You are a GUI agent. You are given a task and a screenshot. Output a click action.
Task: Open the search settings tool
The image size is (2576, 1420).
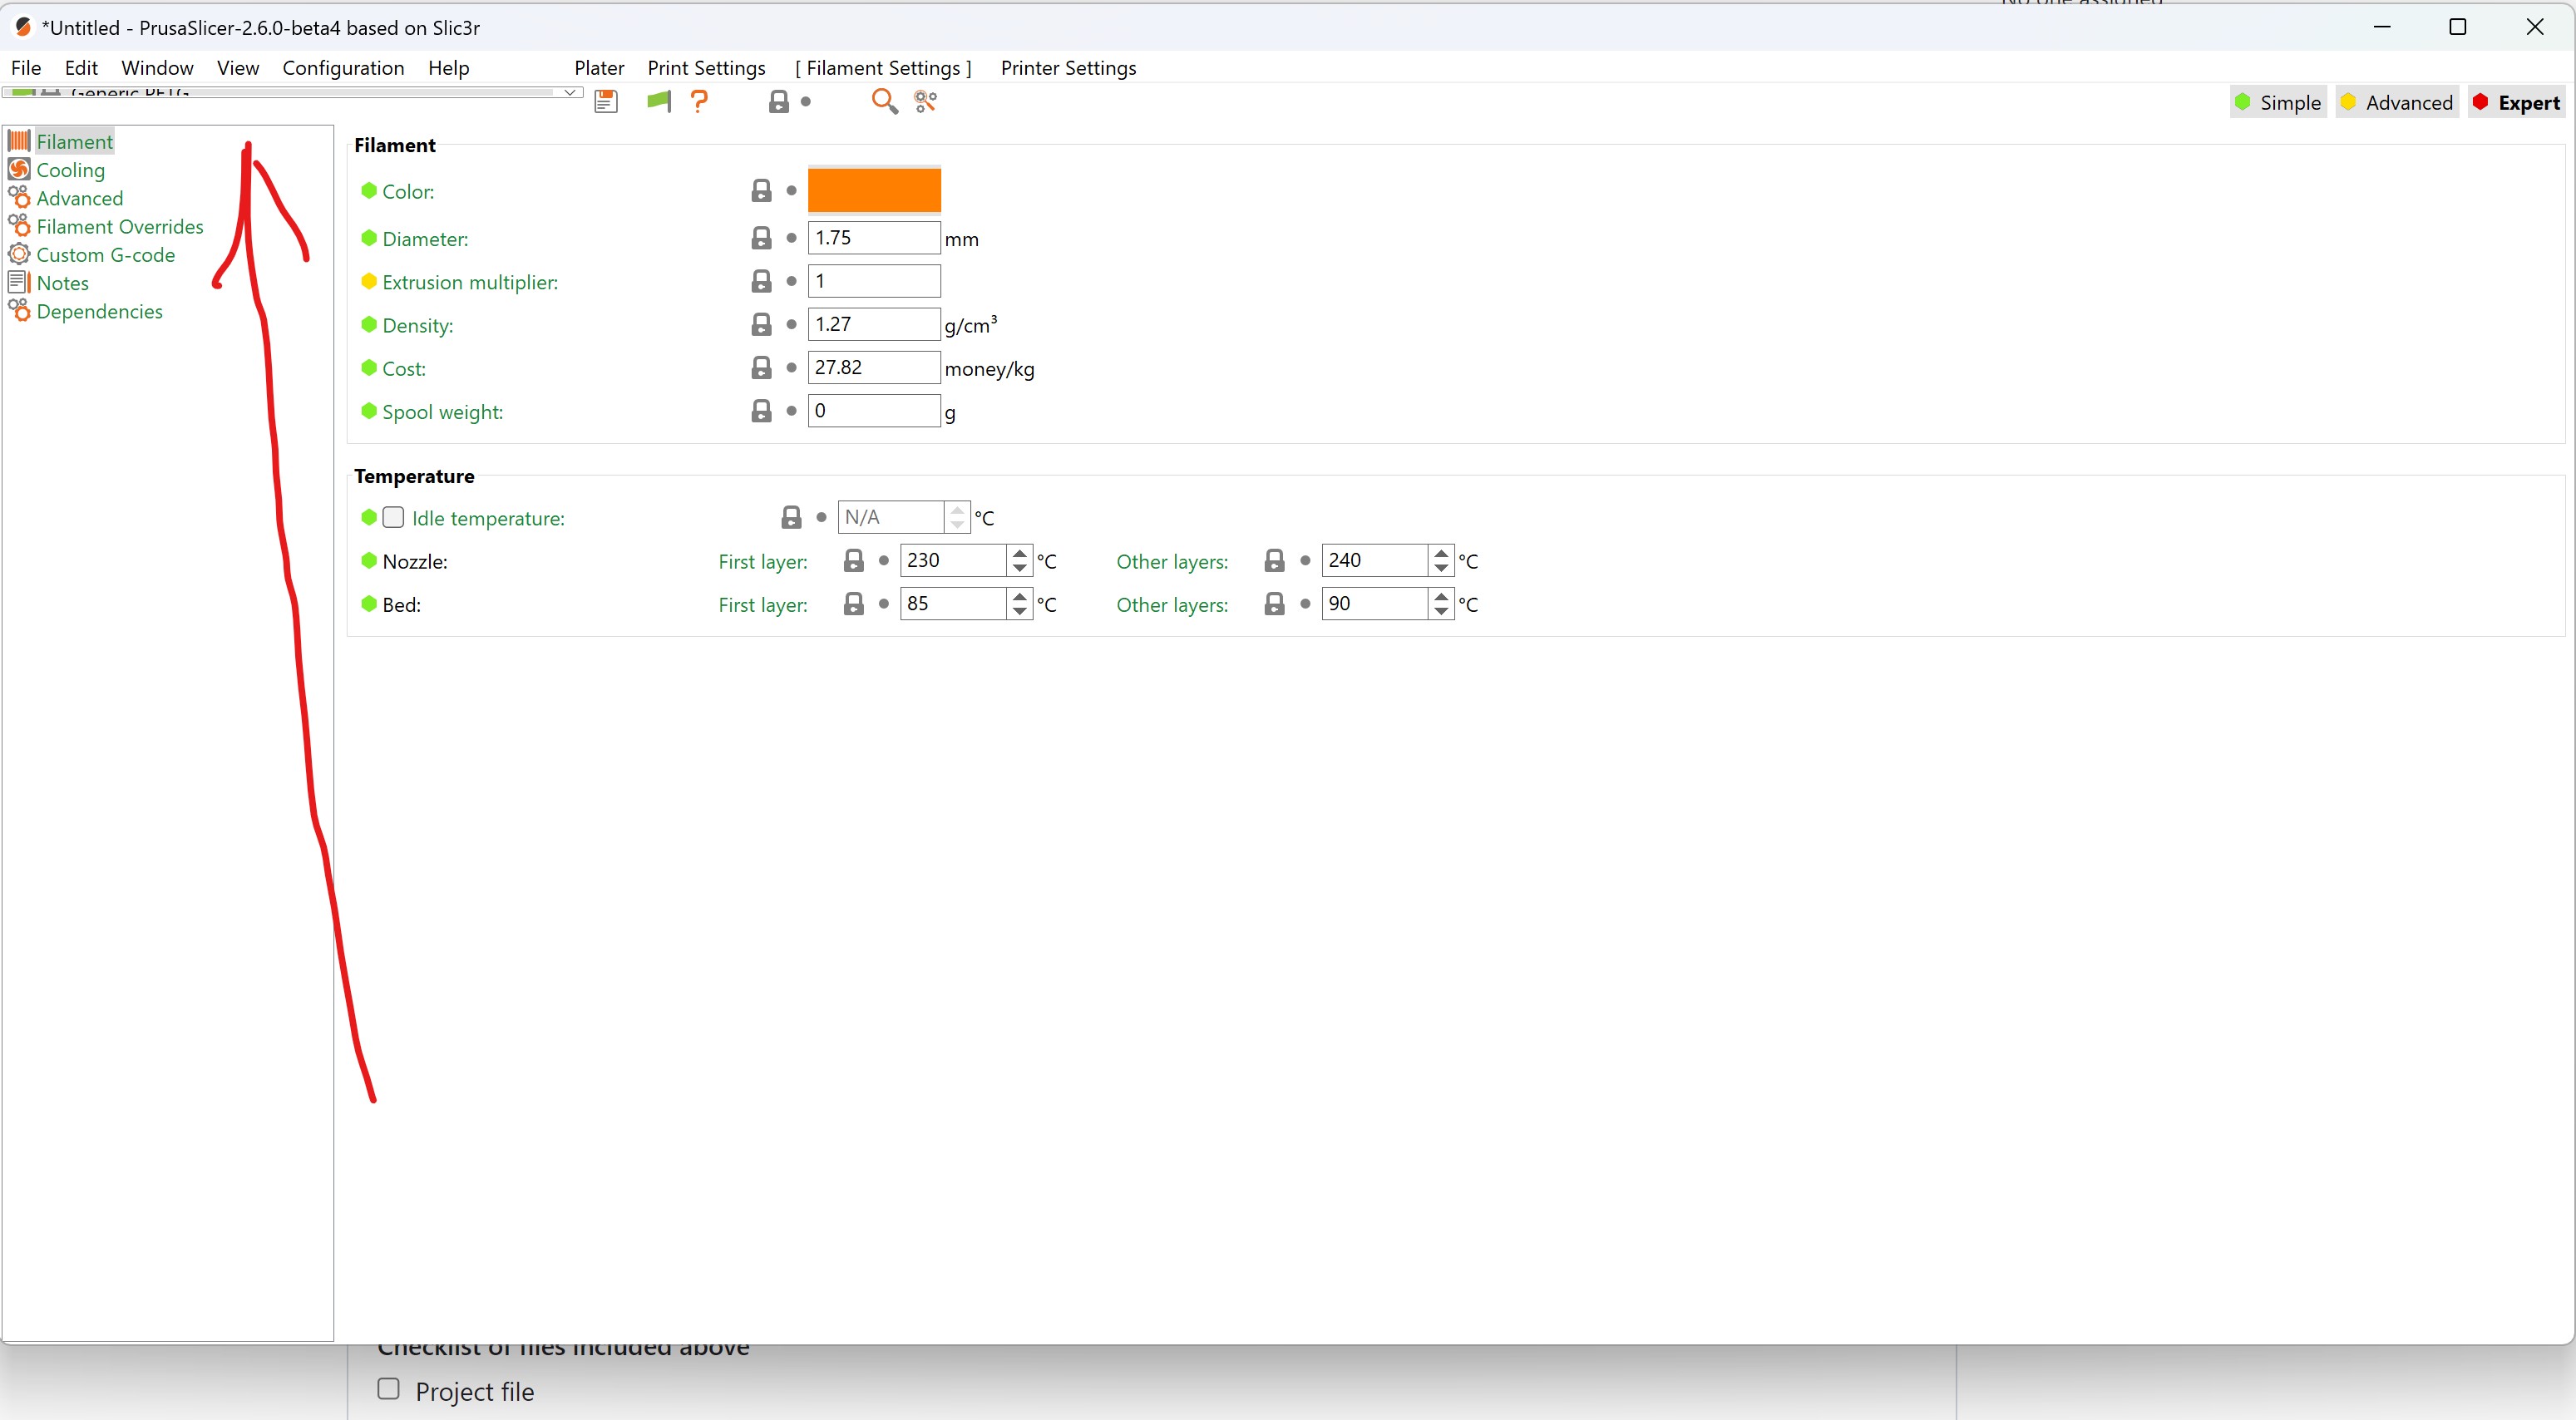[x=884, y=101]
